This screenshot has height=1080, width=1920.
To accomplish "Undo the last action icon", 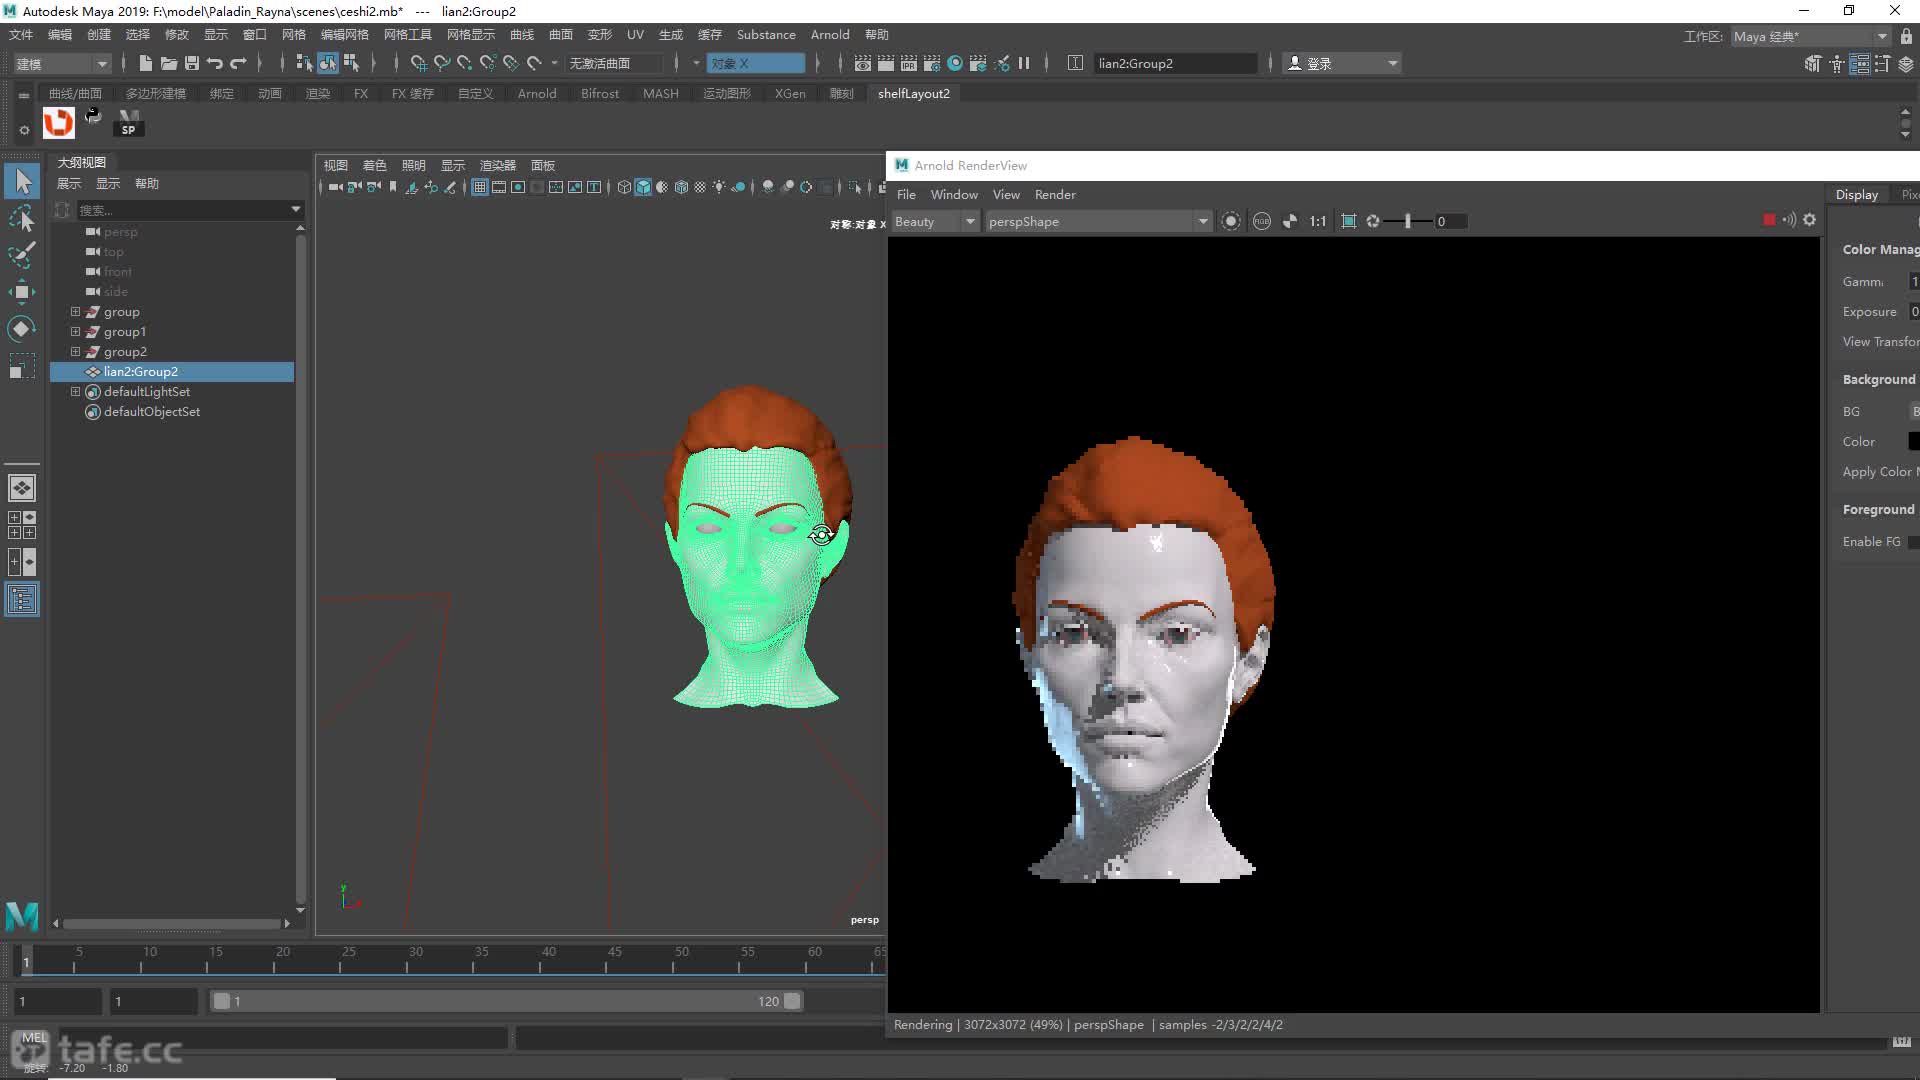I will click(215, 63).
